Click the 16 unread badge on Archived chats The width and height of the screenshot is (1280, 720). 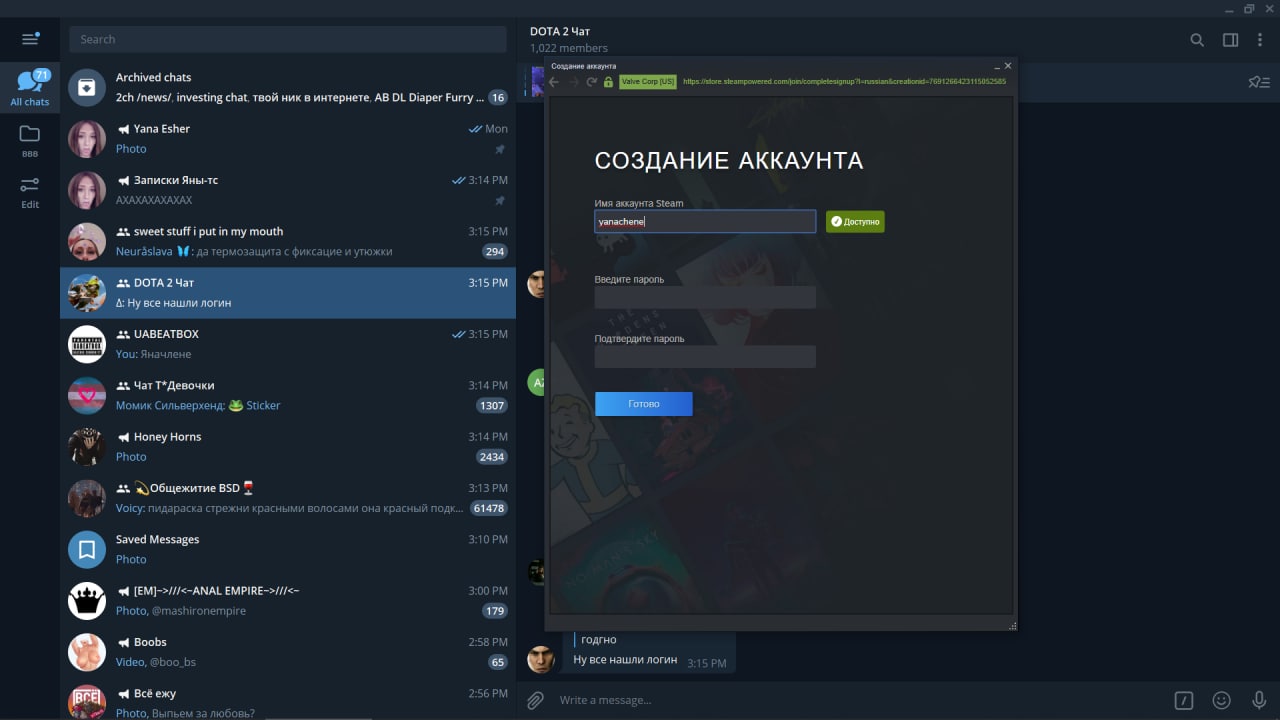(x=497, y=97)
